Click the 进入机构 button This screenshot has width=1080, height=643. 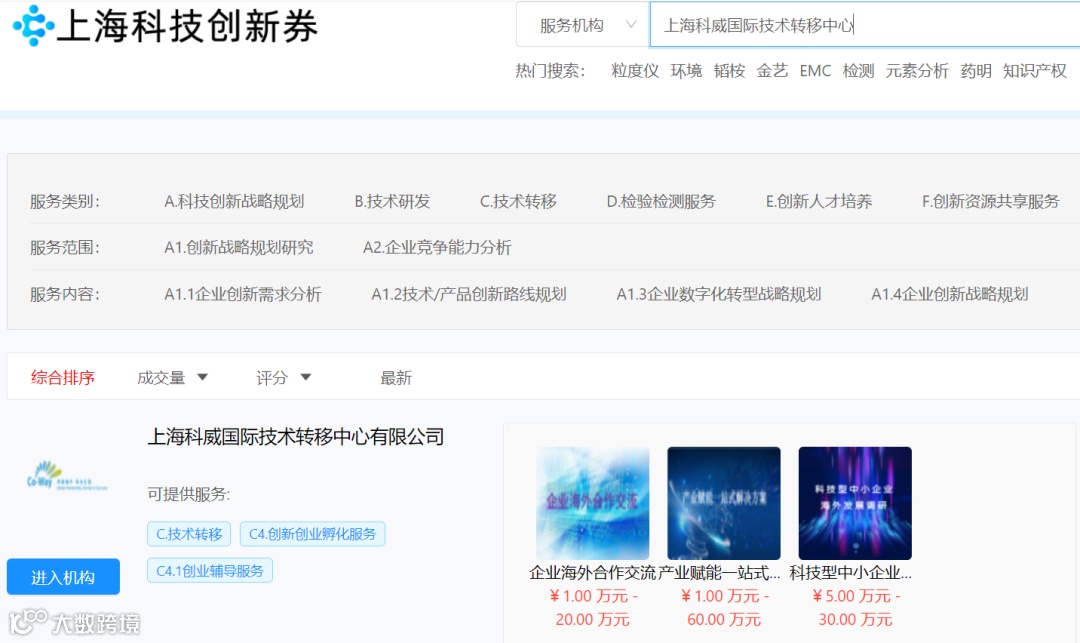tap(63, 577)
